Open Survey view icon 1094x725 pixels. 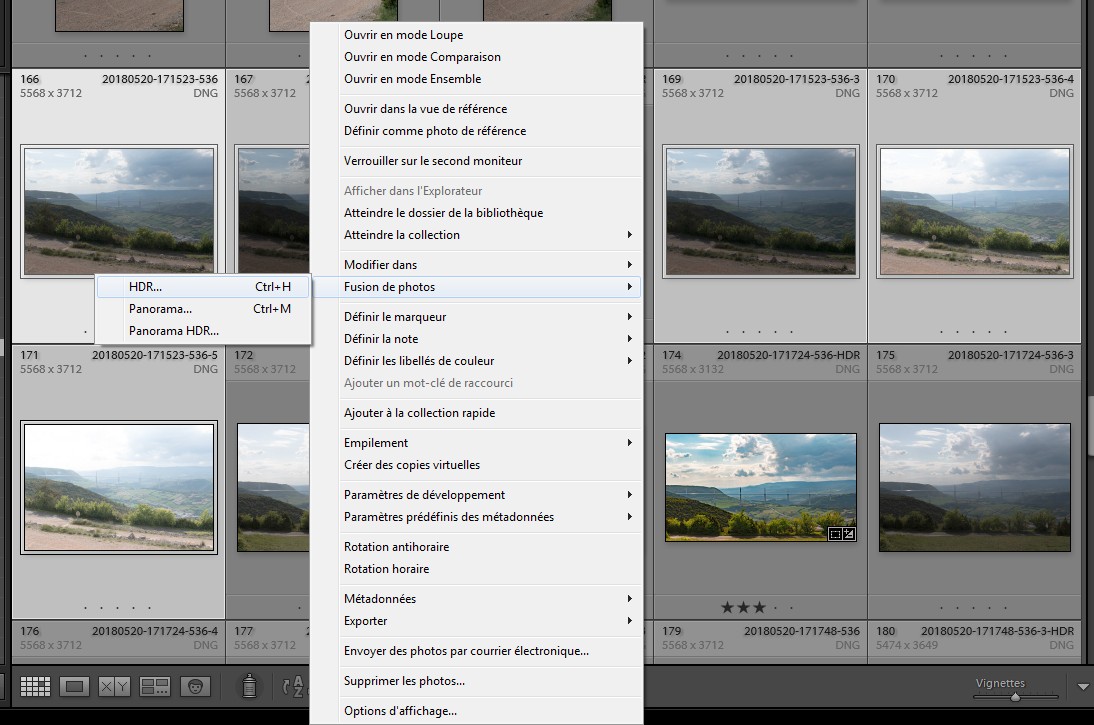[155, 687]
